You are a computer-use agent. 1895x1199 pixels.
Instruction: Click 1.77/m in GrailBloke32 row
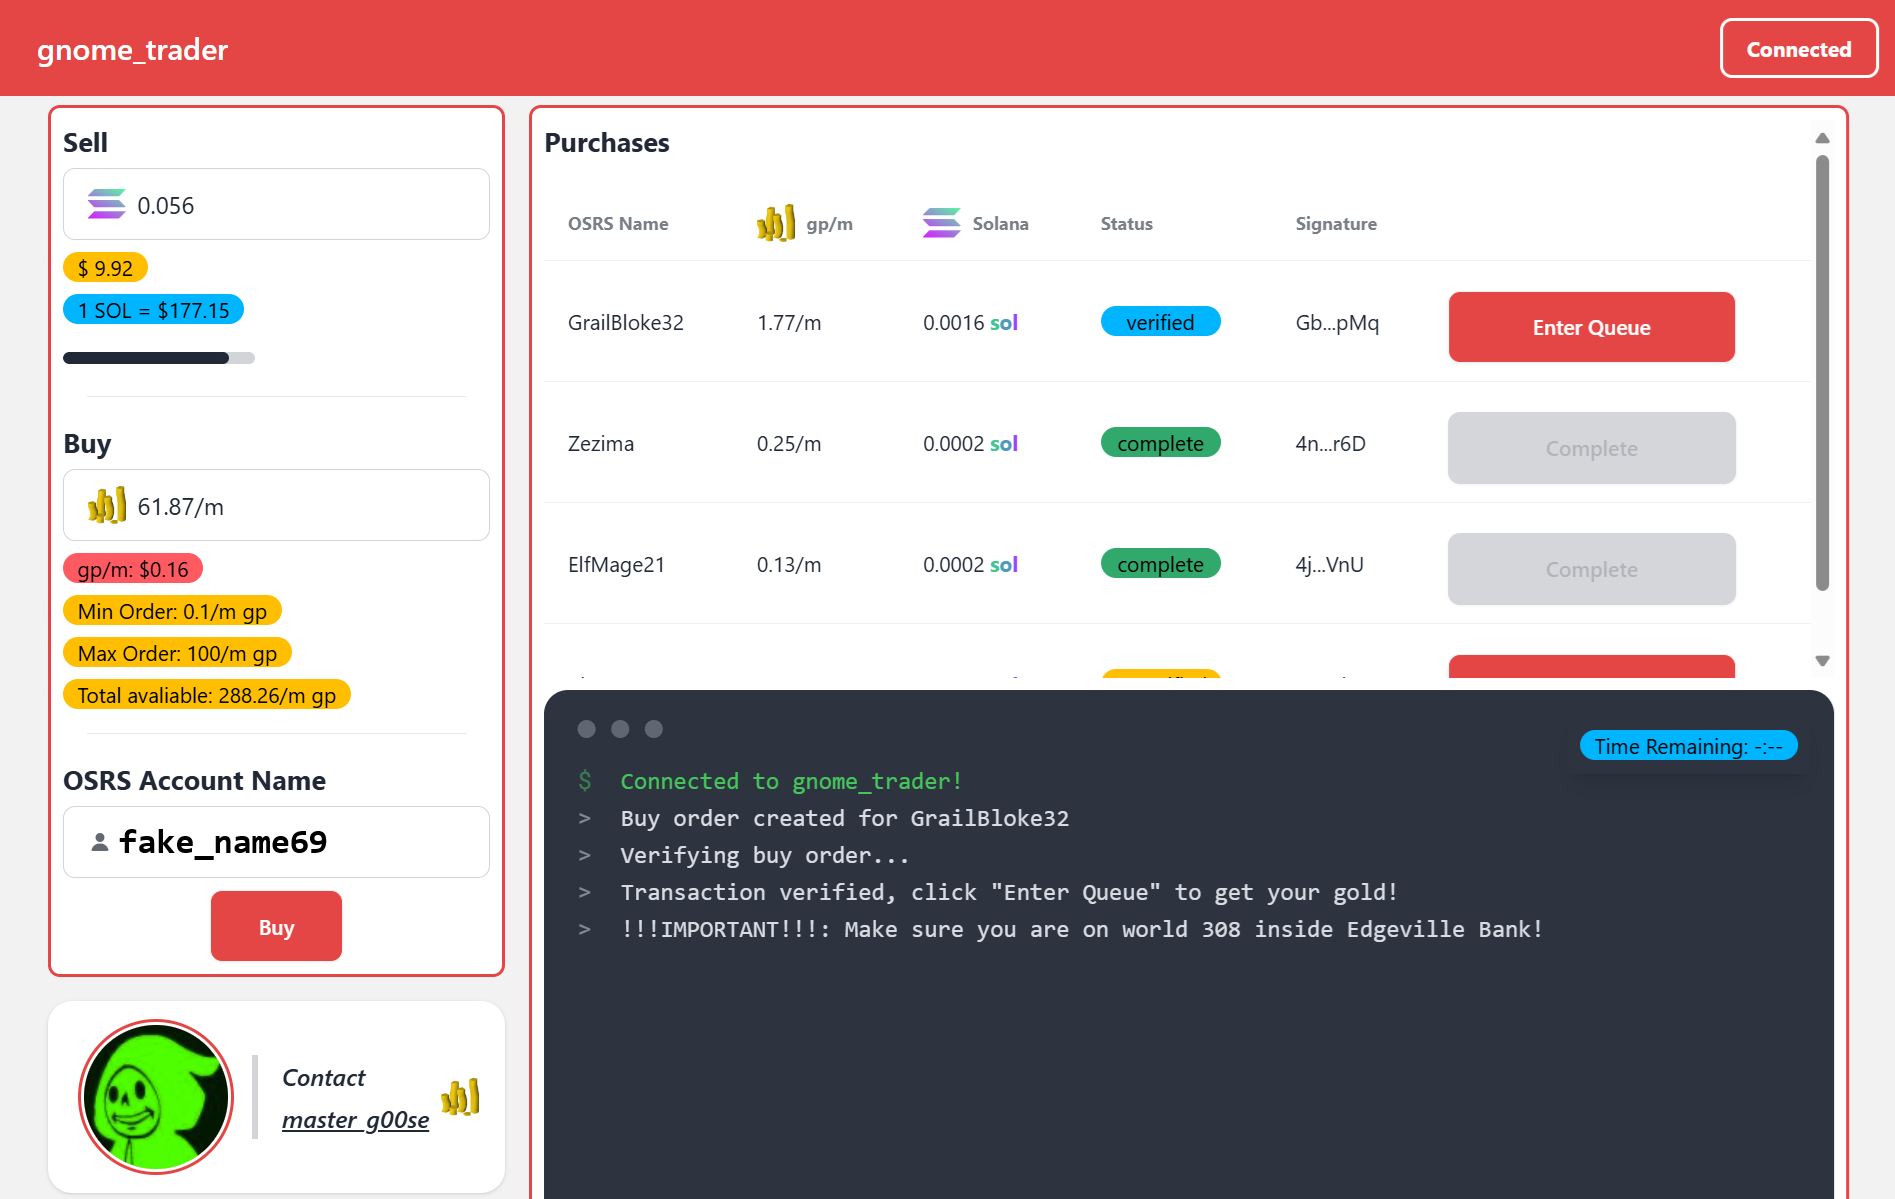[x=789, y=323]
